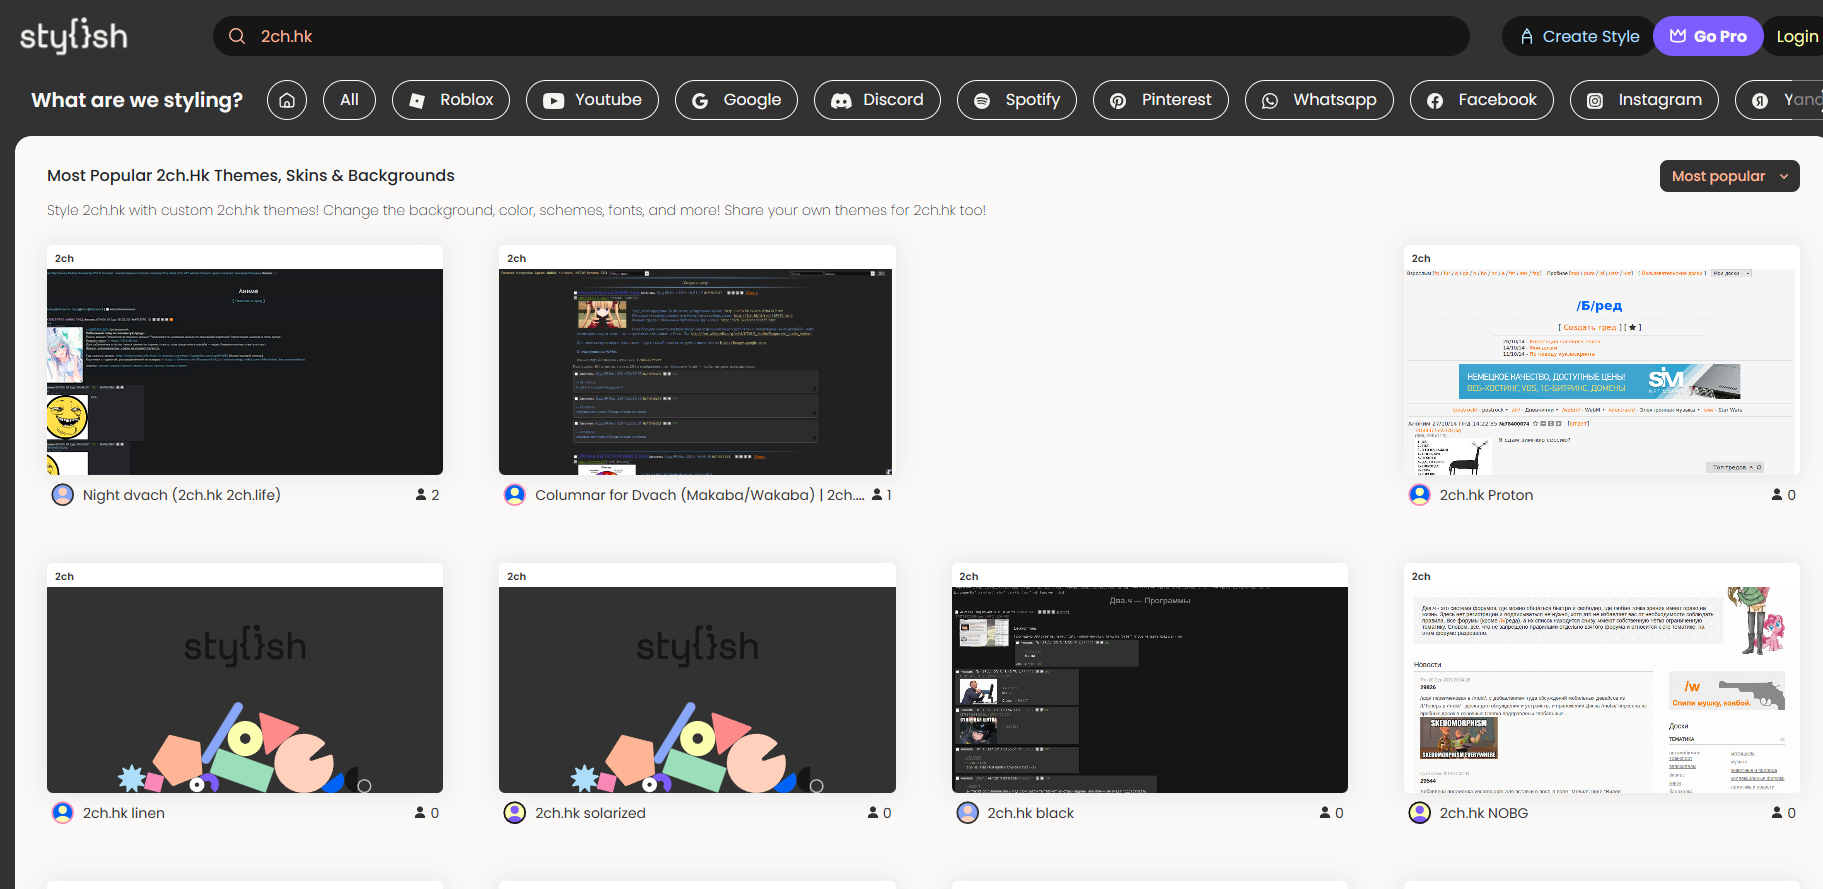The image size is (1823, 889).
Task: Focus the 2ch.hk search field
Action: point(841,36)
